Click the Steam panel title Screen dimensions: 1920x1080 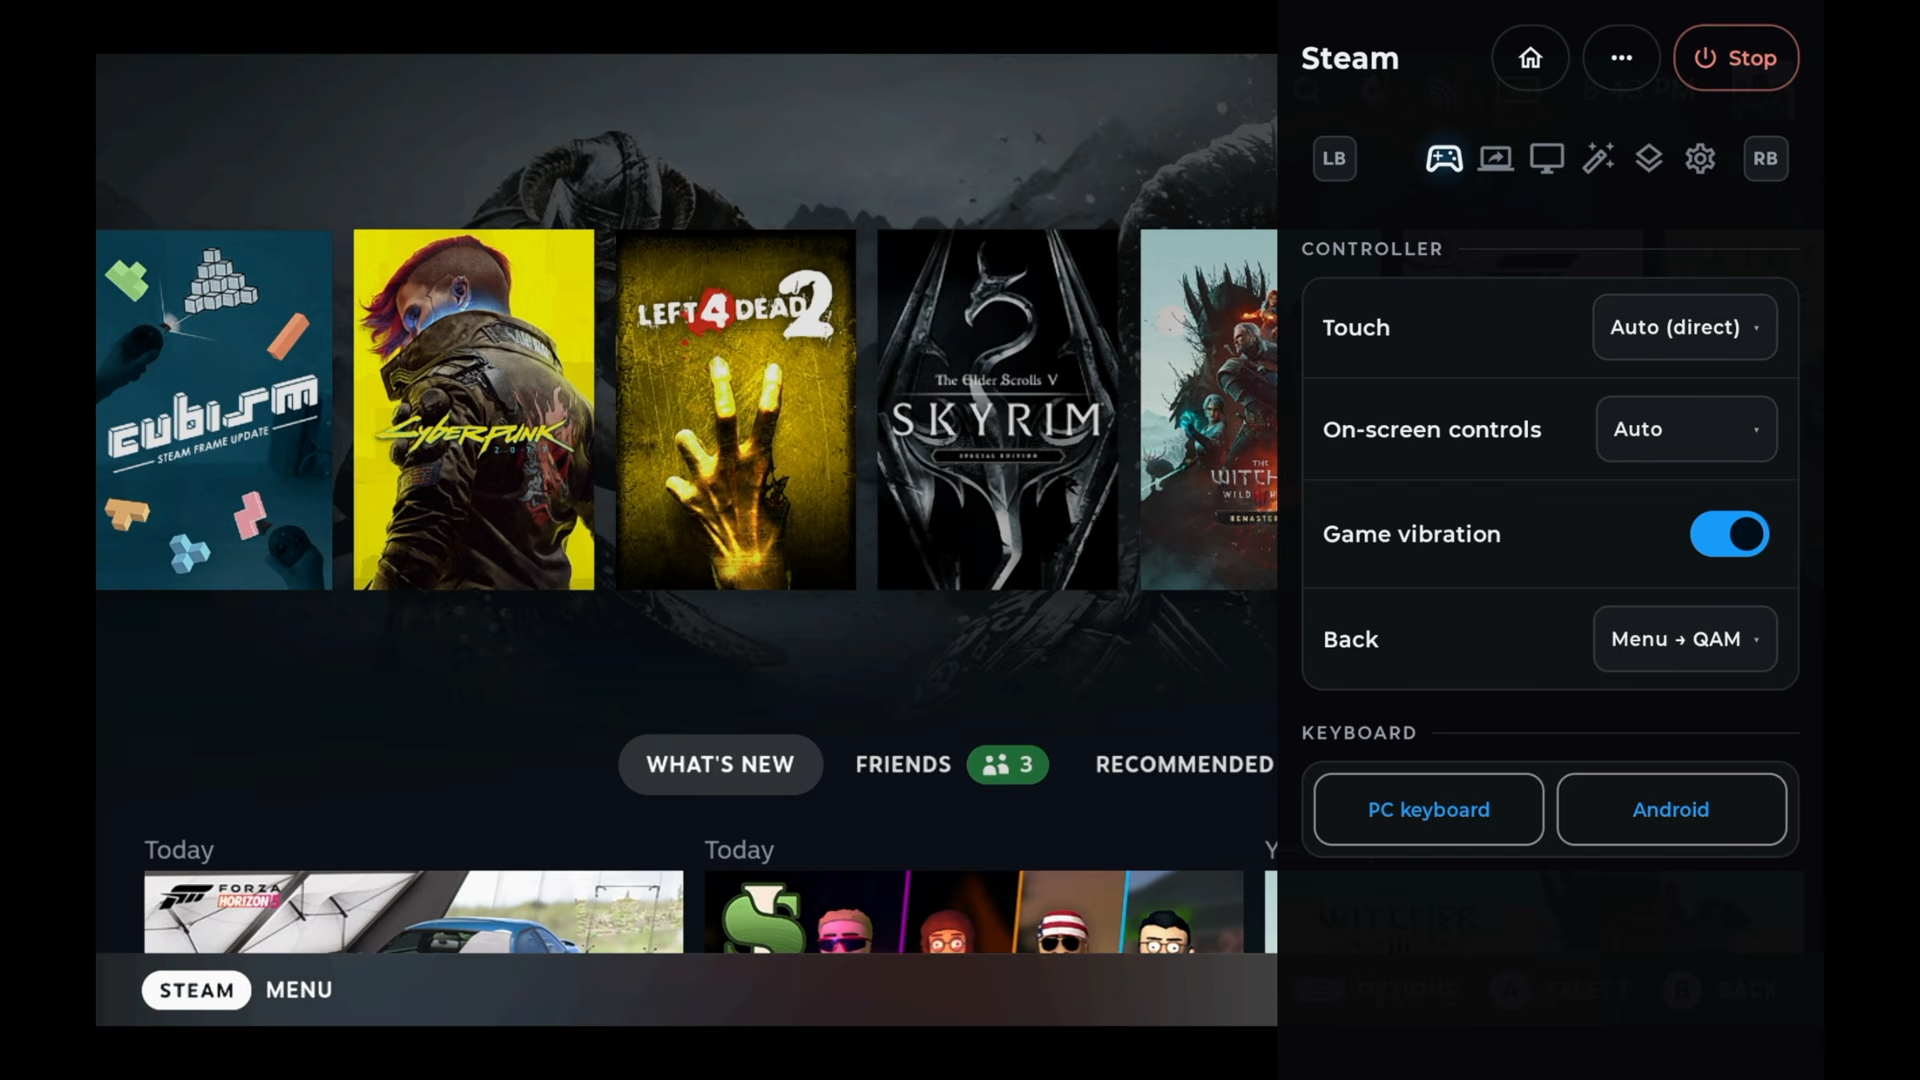click(1350, 58)
